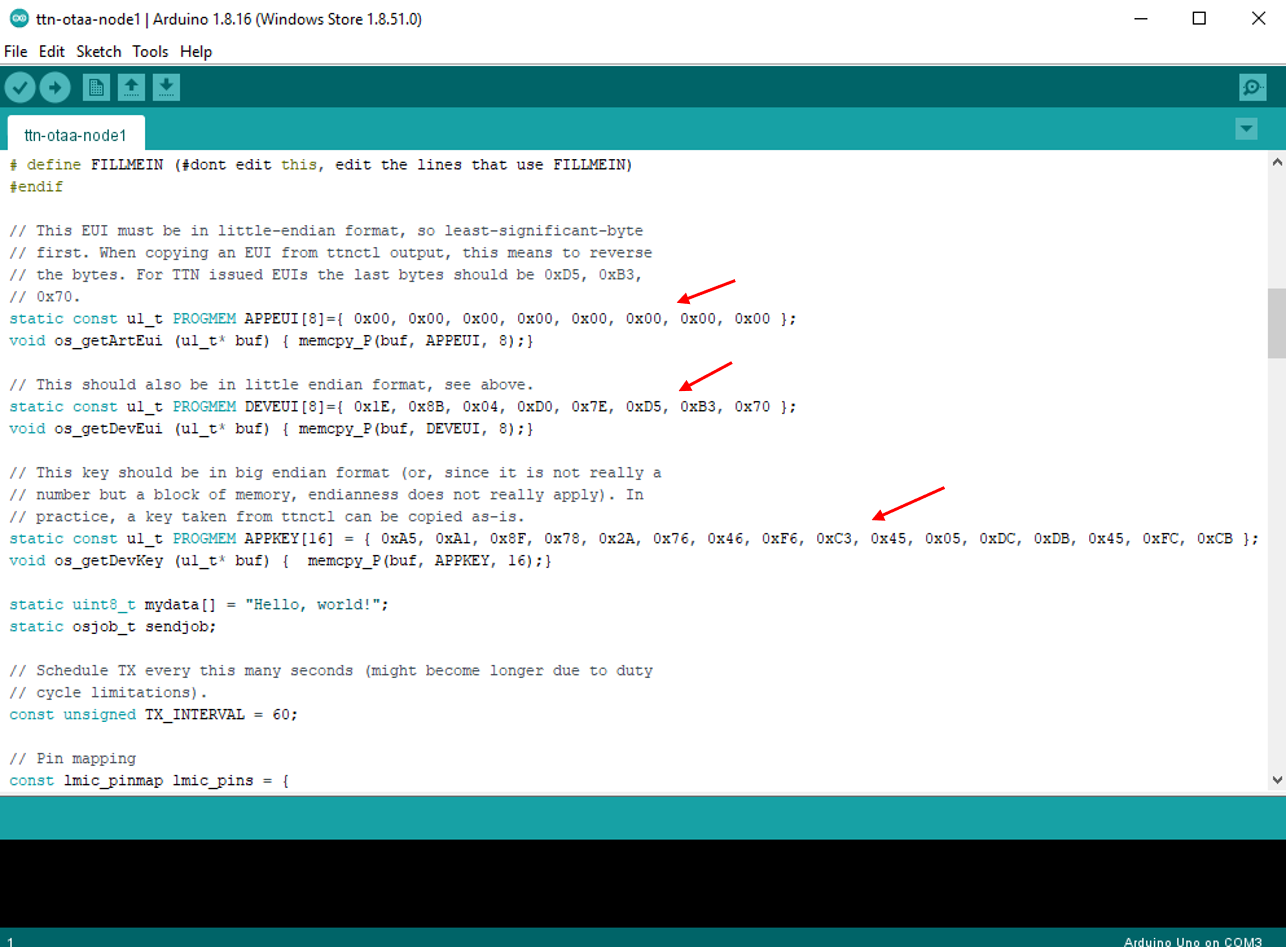Open the Serial Monitor icon

tap(1252, 87)
